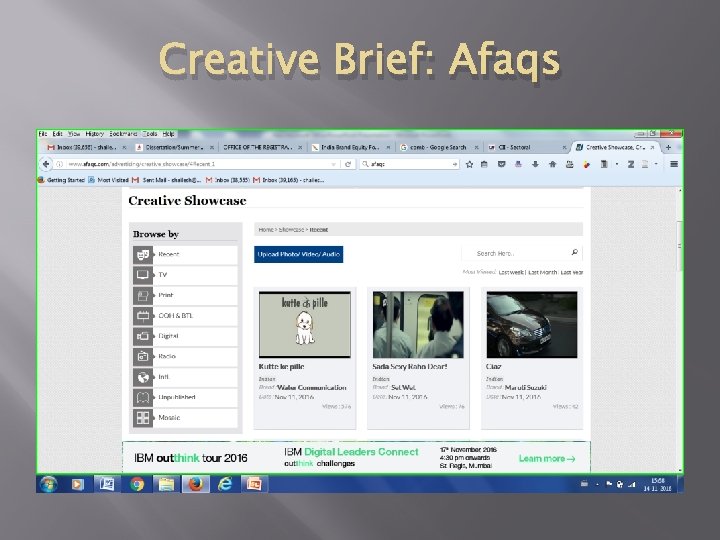Open Kutte ke pille title link

[281, 366]
